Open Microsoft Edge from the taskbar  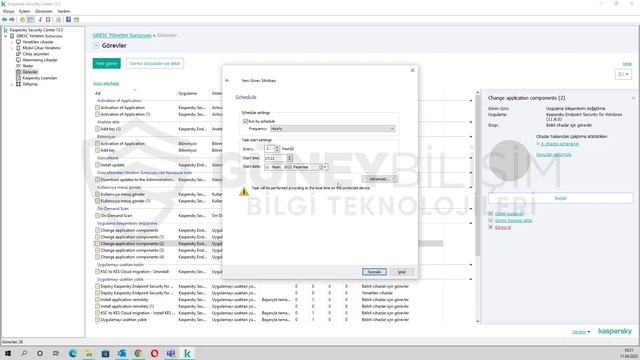coord(73,353)
